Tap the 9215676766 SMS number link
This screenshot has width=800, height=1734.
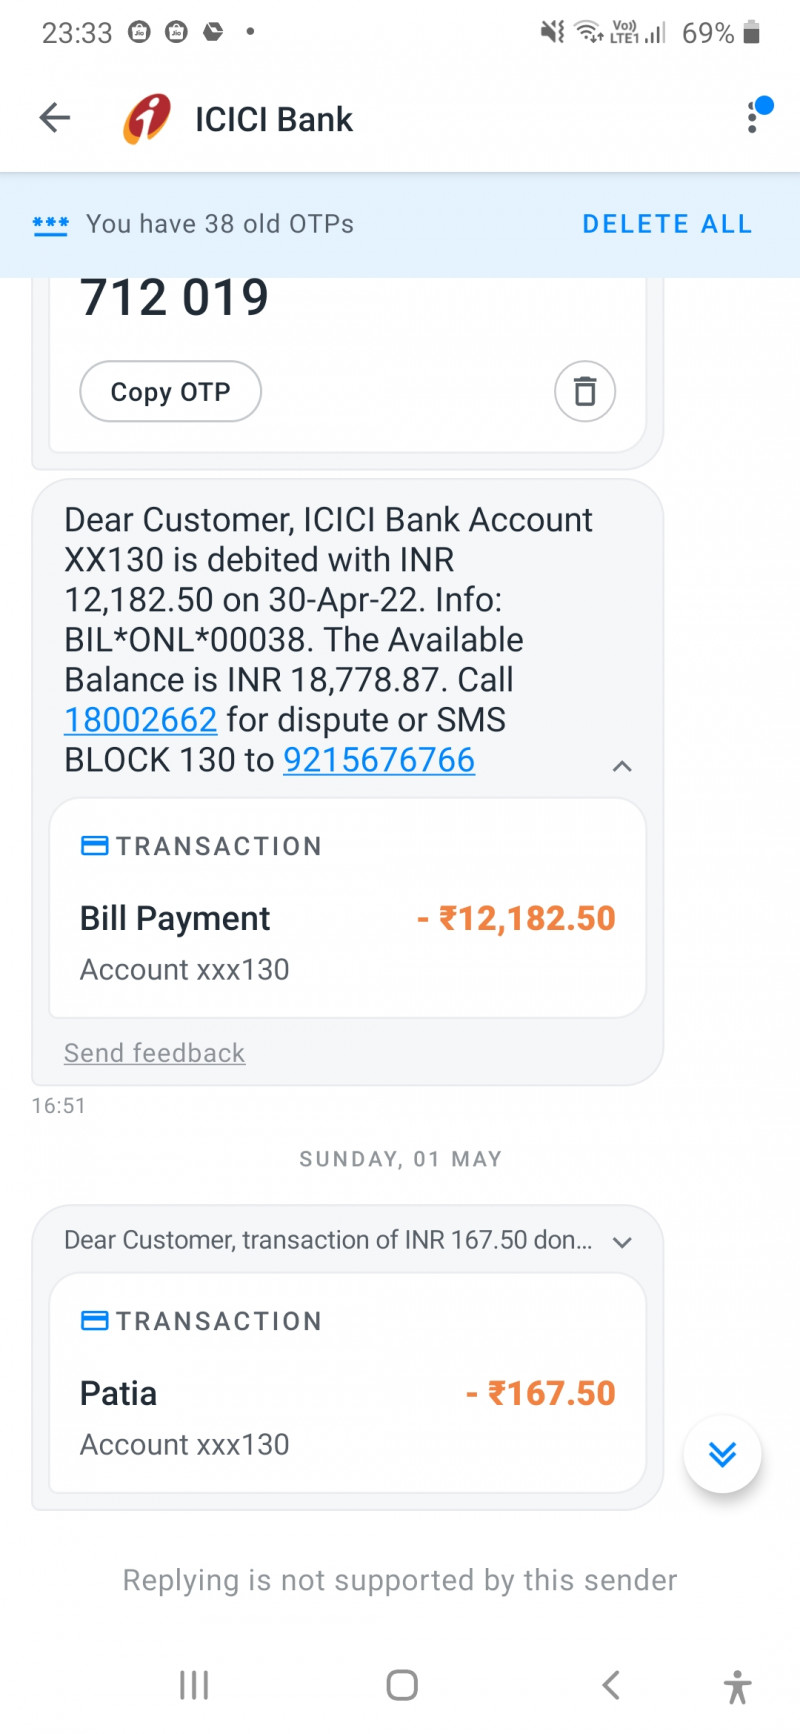point(379,760)
